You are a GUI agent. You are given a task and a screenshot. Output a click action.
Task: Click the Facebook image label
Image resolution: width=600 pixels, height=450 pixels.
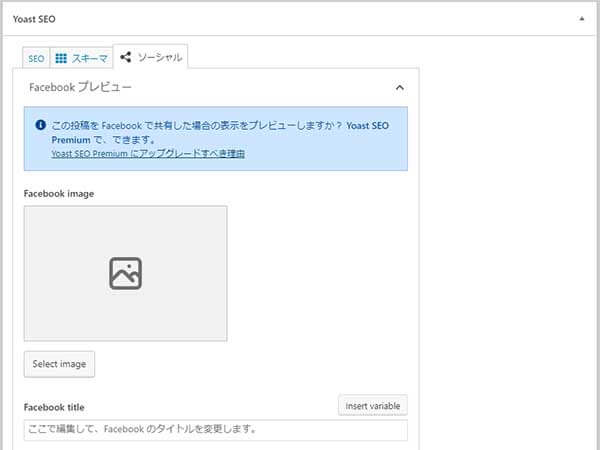click(x=59, y=193)
